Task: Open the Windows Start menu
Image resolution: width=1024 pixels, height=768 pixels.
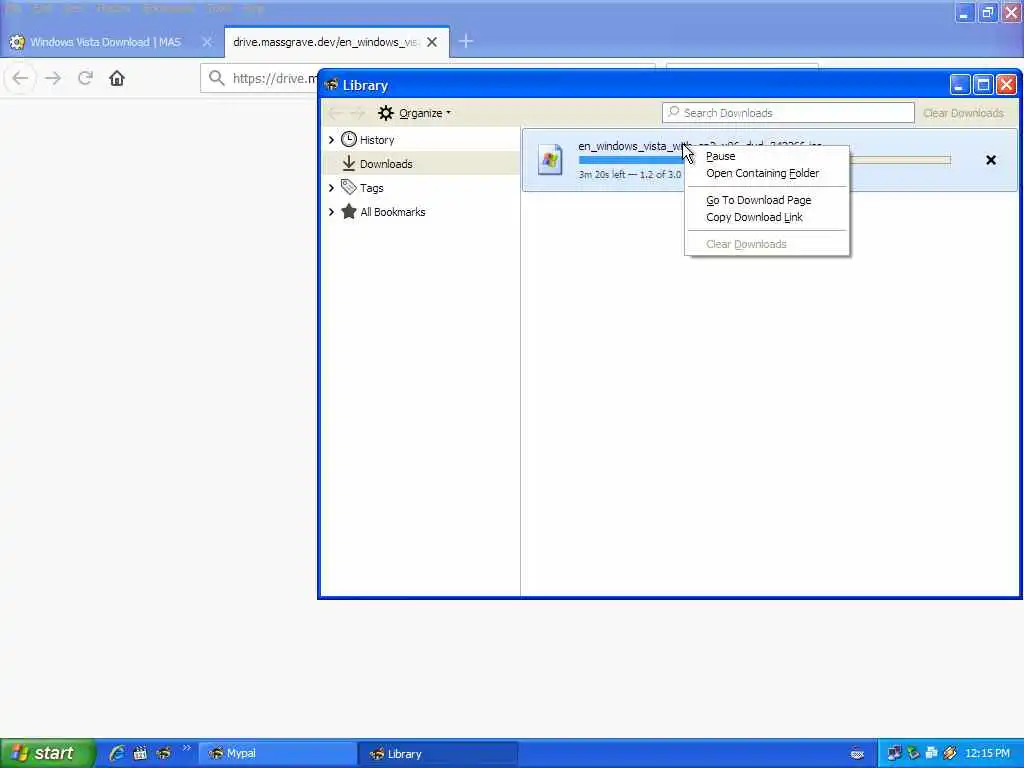Action: [x=48, y=754]
